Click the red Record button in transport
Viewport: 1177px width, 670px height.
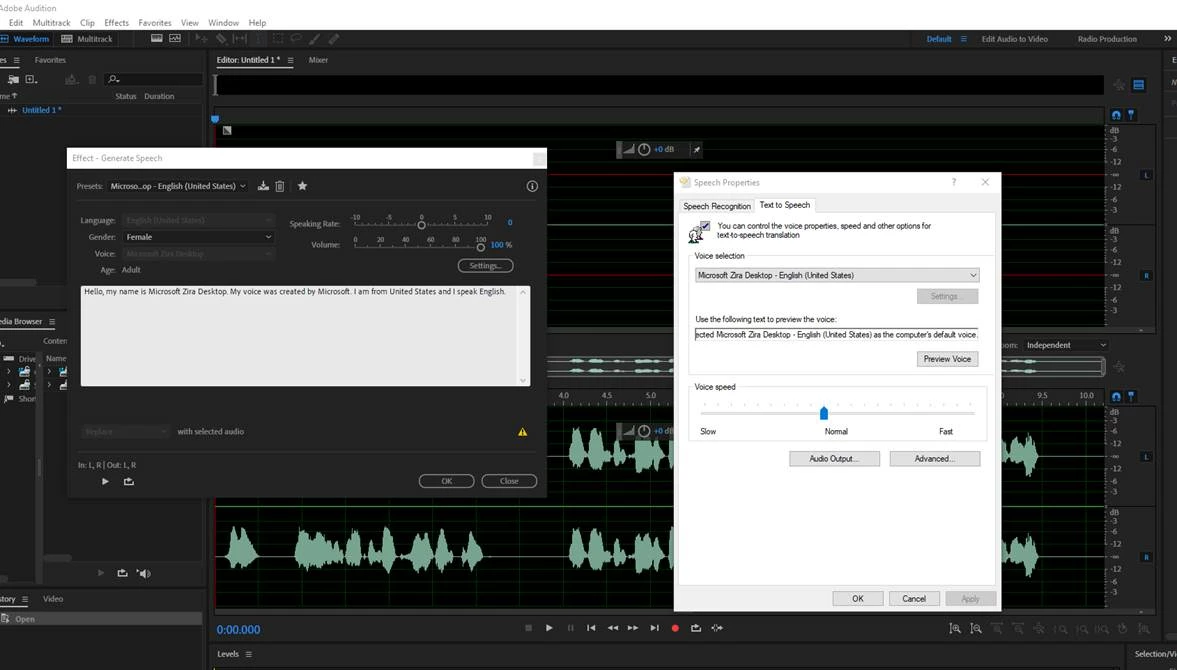(x=675, y=628)
